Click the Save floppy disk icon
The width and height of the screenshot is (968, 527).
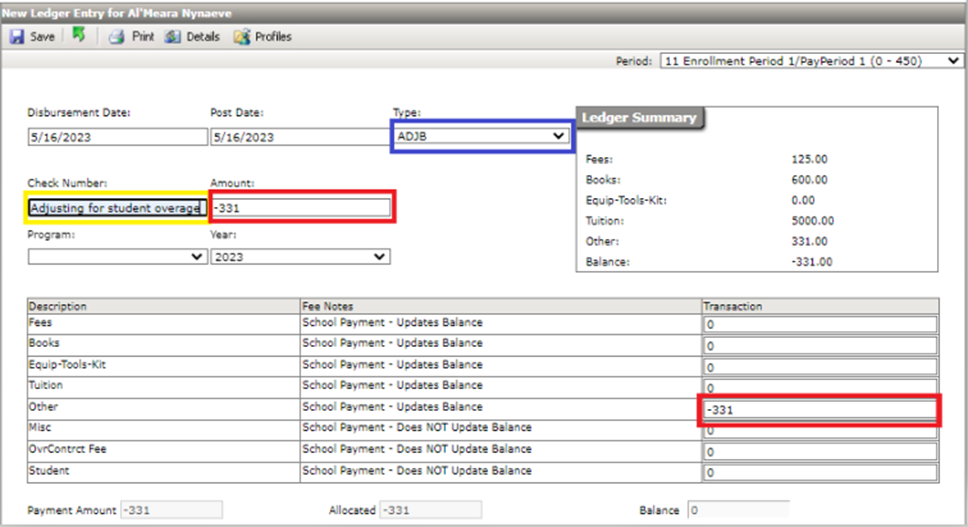tap(17, 37)
